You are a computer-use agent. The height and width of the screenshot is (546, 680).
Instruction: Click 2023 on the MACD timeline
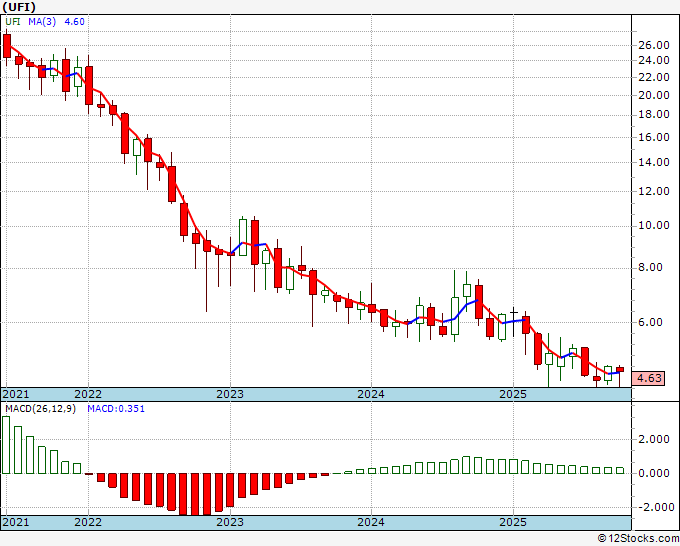[230, 522]
